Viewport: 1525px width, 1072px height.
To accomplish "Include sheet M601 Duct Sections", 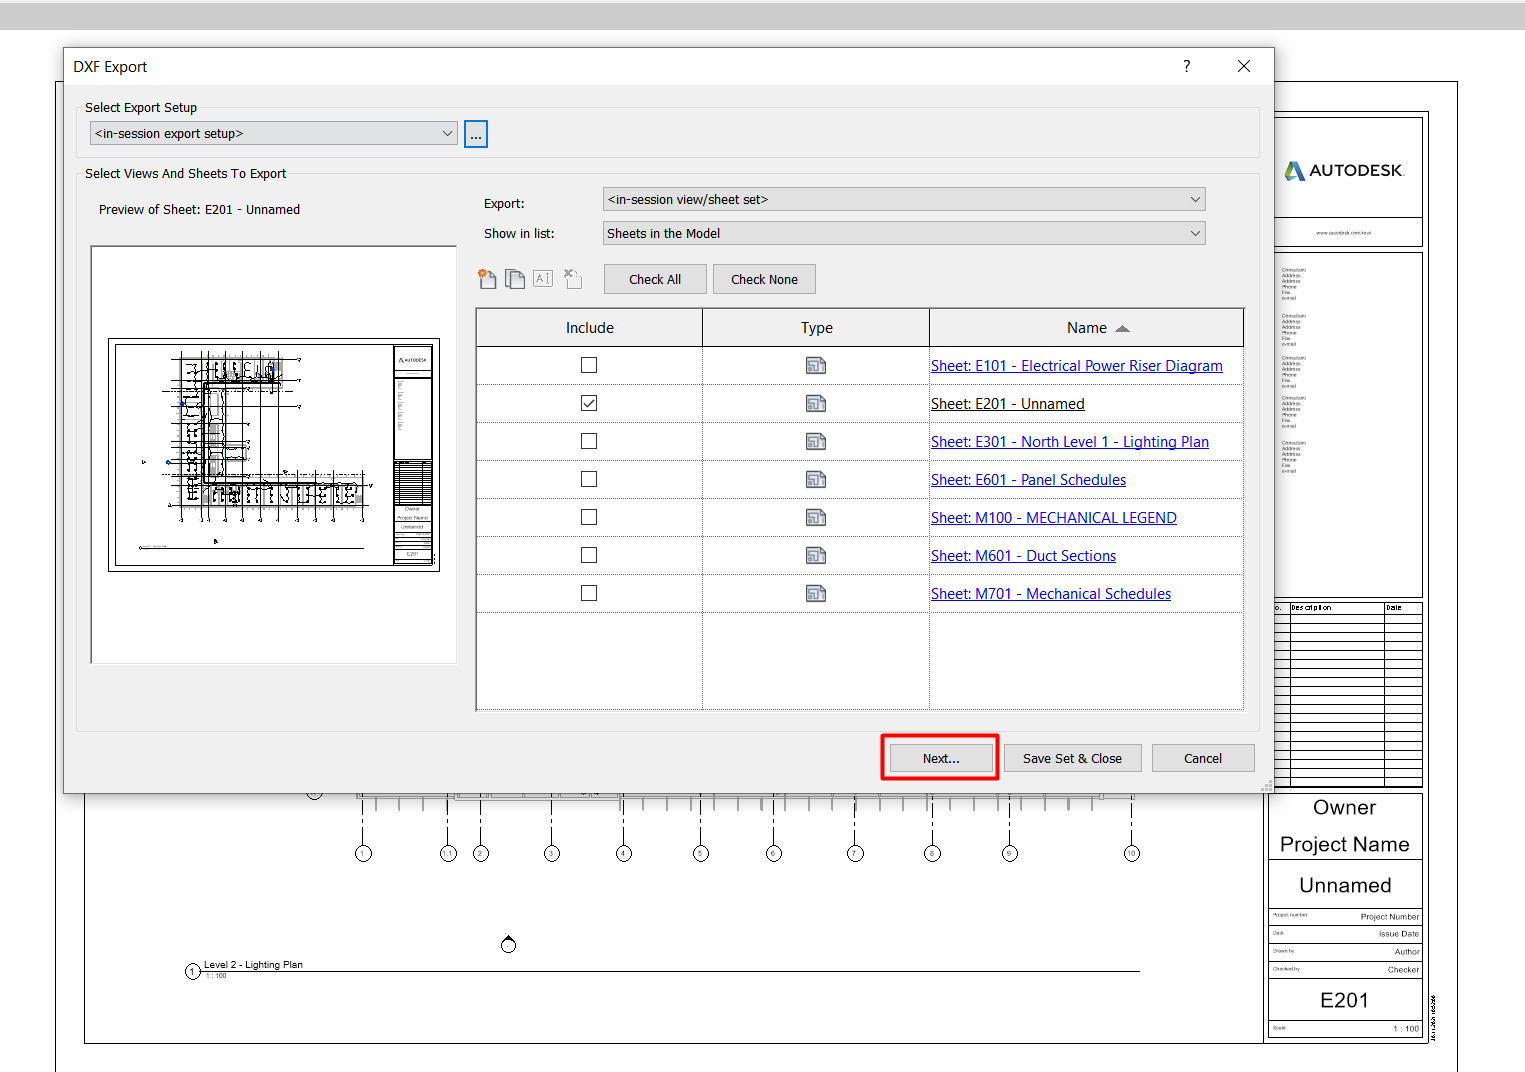I will click(x=589, y=555).
